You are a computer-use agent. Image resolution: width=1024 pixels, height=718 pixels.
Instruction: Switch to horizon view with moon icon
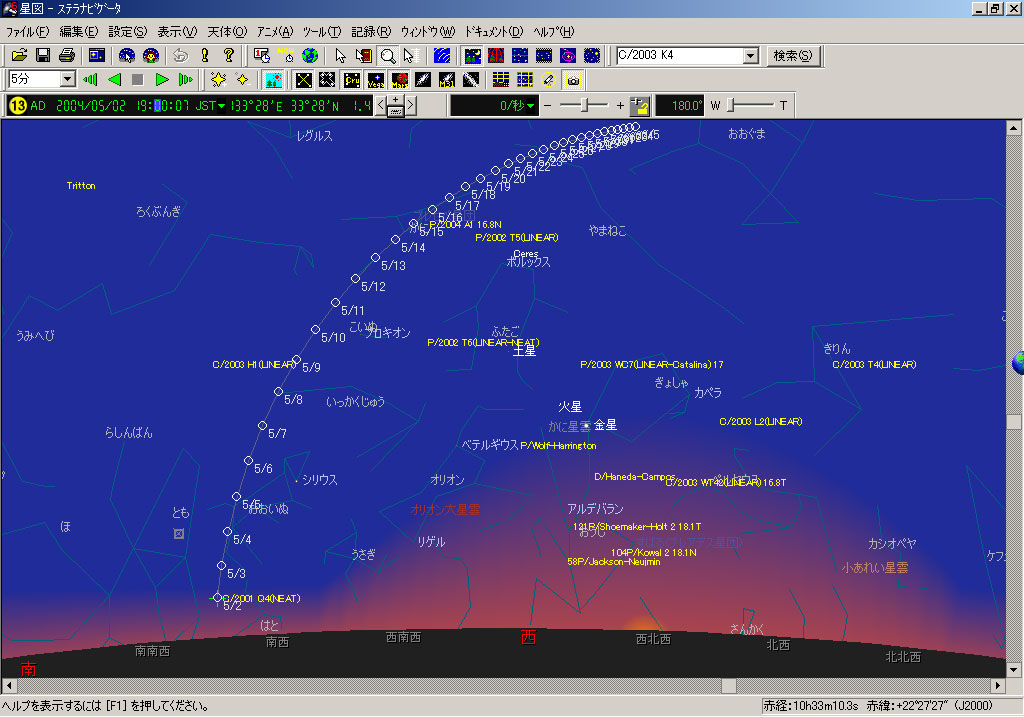pos(472,56)
